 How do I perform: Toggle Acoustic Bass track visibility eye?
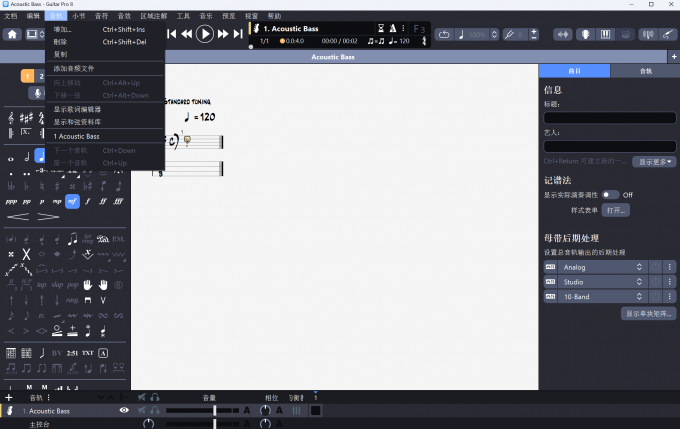[x=125, y=410]
